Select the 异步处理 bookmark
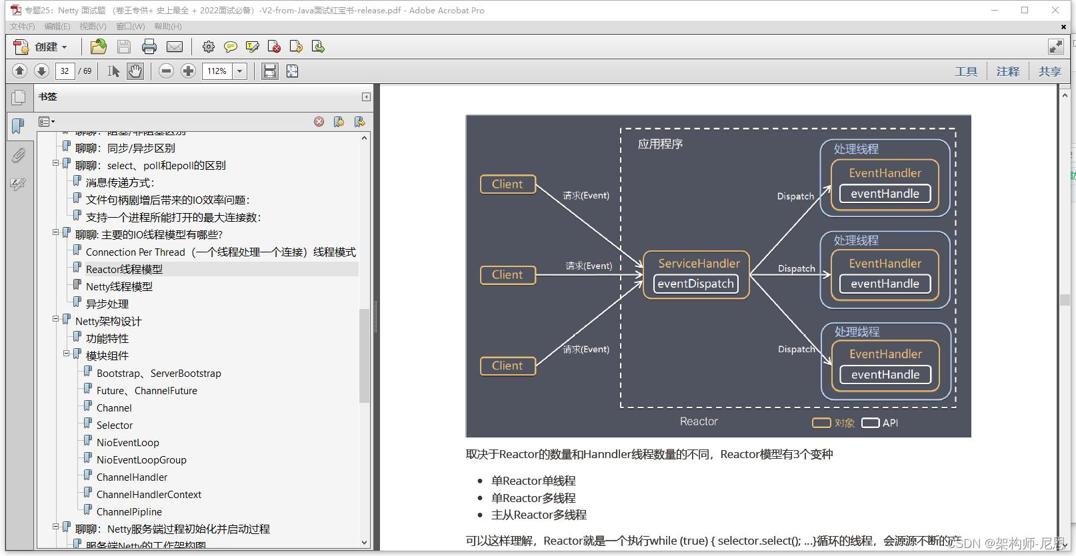This screenshot has height=556, width=1076. 107,303
